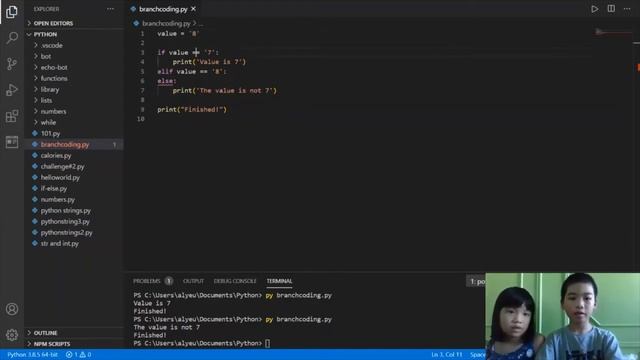The height and width of the screenshot is (360, 640).
Task: Switch to the Debug Console tab
Action: pos(235,281)
